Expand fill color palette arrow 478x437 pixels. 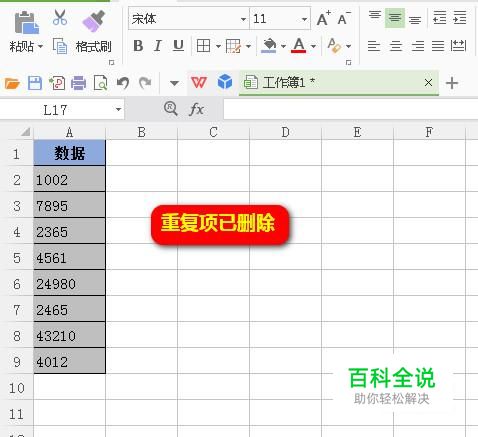(283, 46)
